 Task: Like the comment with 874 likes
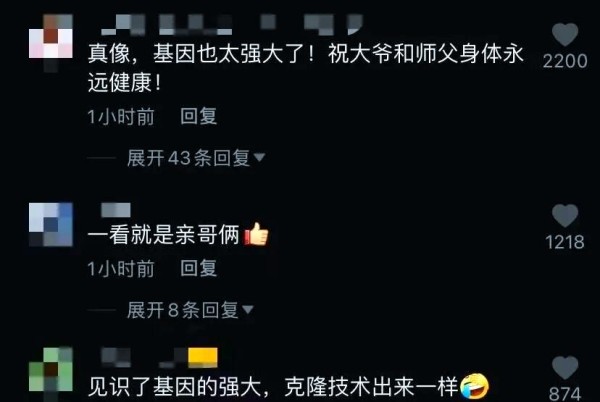[x=565, y=367]
